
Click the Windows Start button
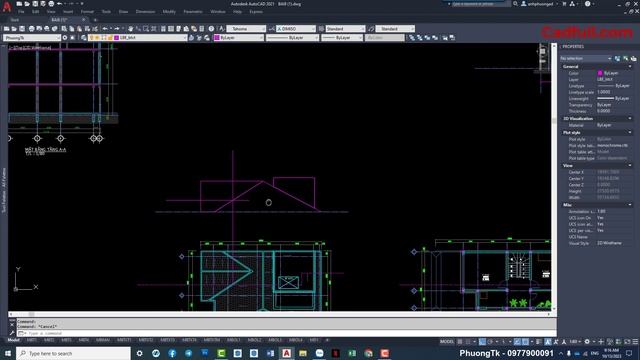8,353
